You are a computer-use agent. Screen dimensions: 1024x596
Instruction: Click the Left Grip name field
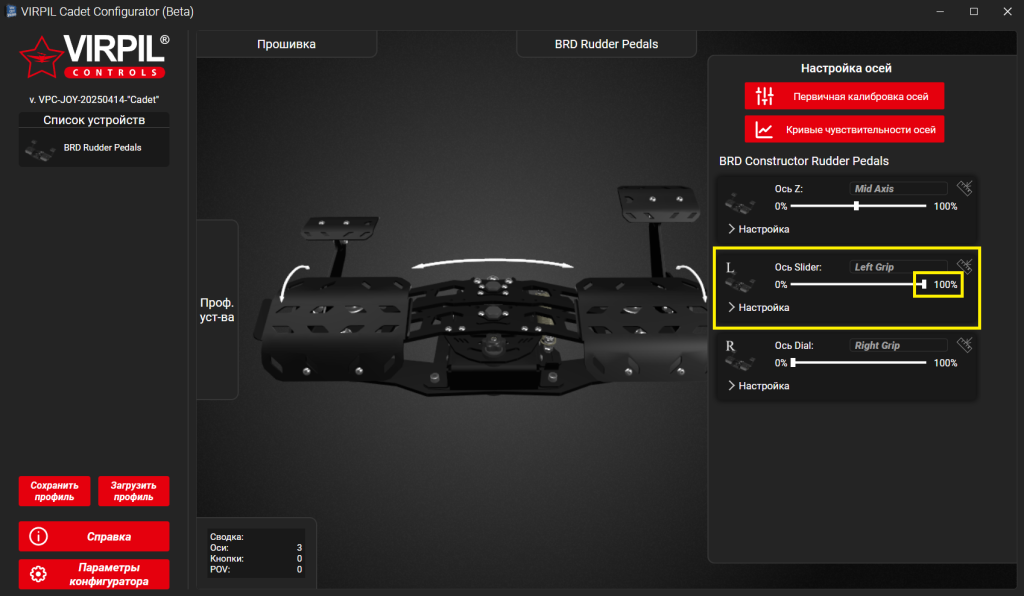point(898,266)
